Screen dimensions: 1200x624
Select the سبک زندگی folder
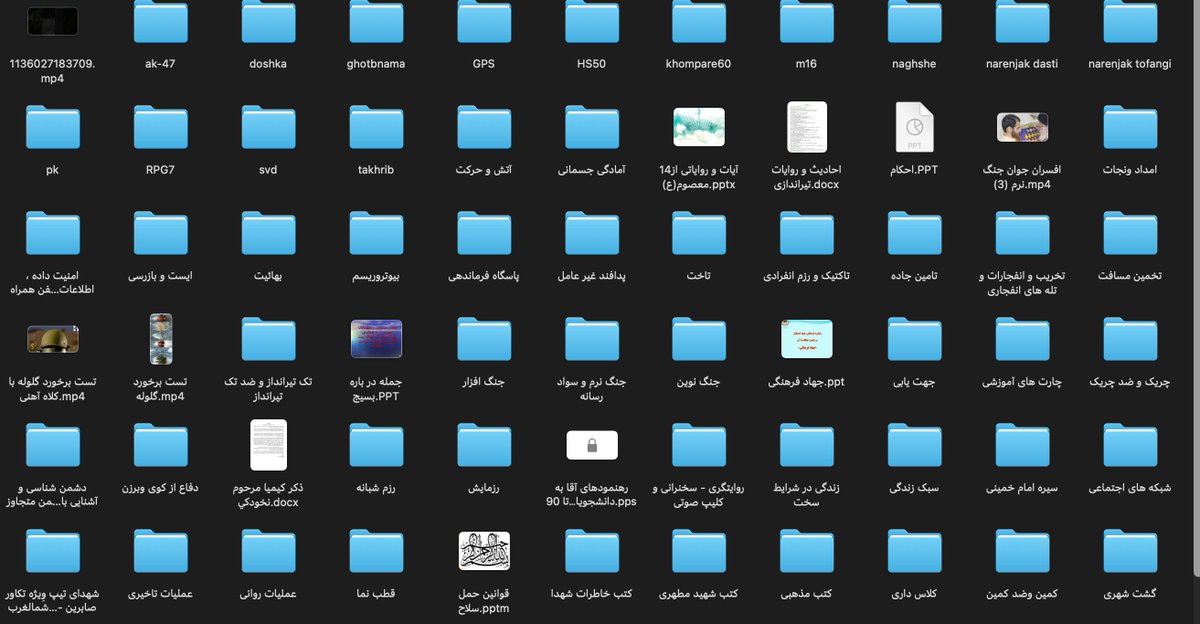click(914, 445)
